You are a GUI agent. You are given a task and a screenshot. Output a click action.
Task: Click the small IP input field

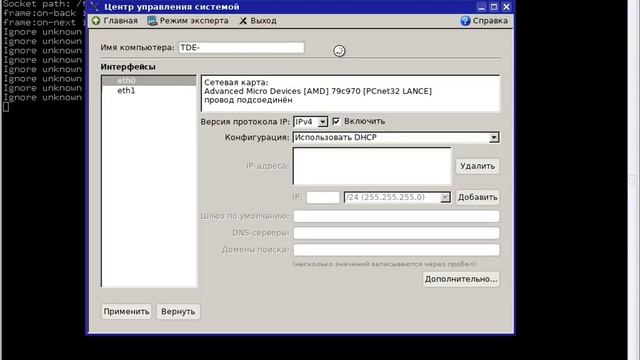[x=323, y=198]
